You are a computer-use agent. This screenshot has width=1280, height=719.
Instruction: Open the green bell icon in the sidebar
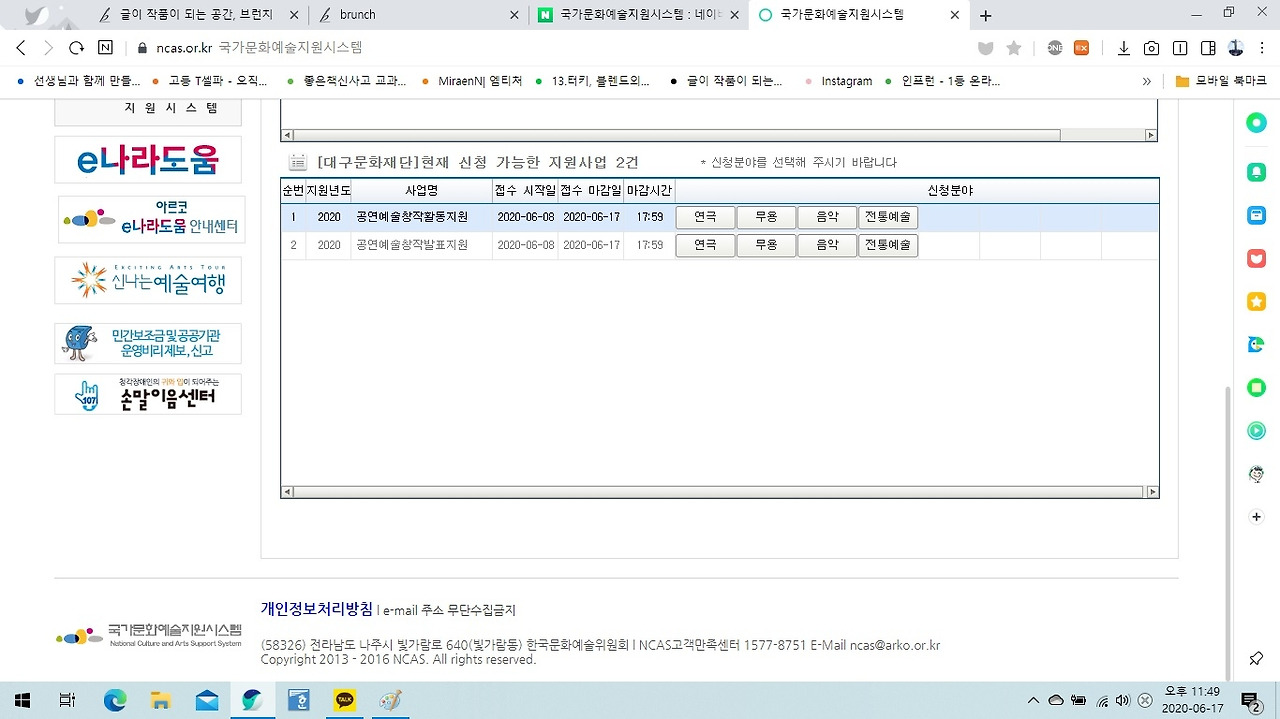[1256, 172]
